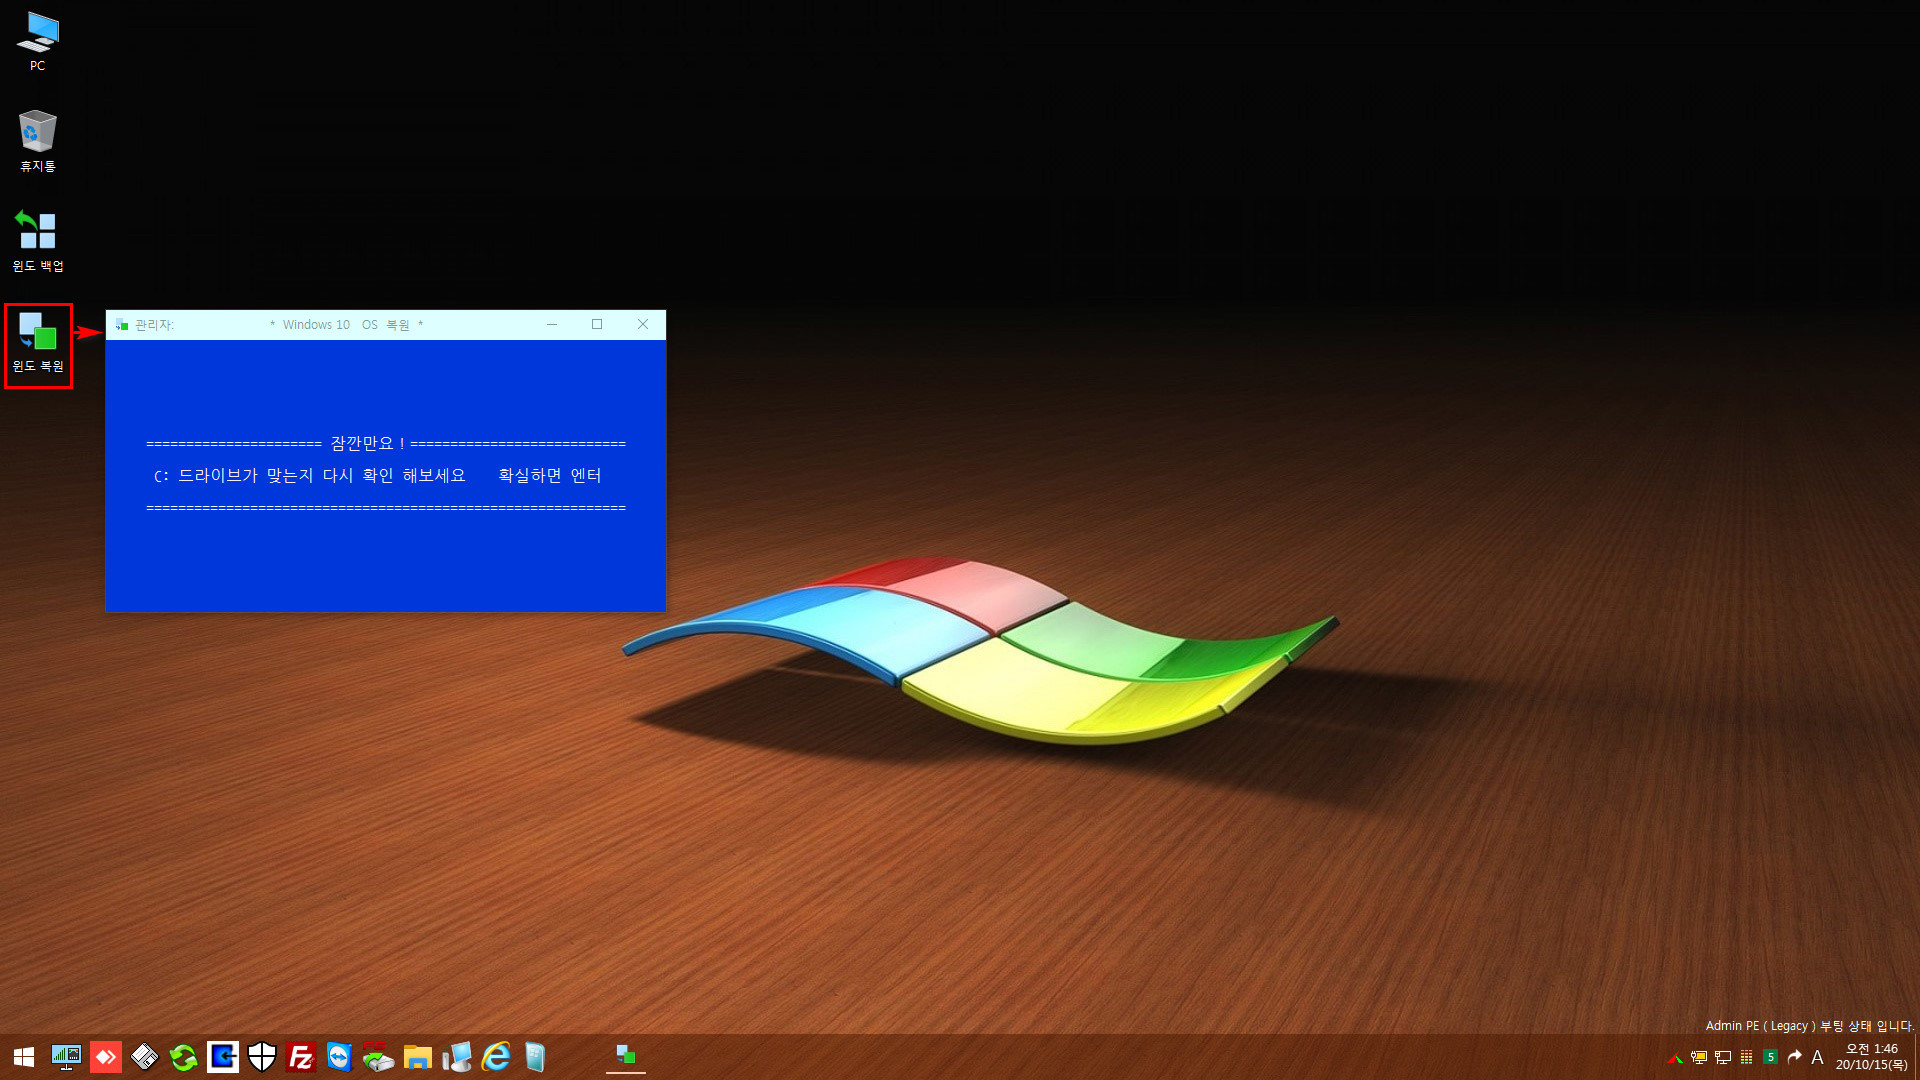
Task: Click the 'Windows 10 OS 복원' title text
Action: click(x=346, y=325)
